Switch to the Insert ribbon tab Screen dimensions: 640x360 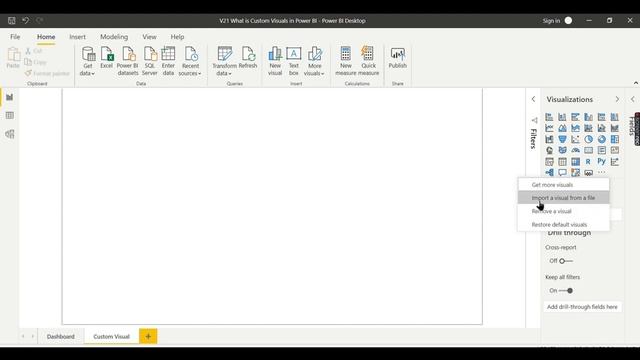tap(77, 37)
